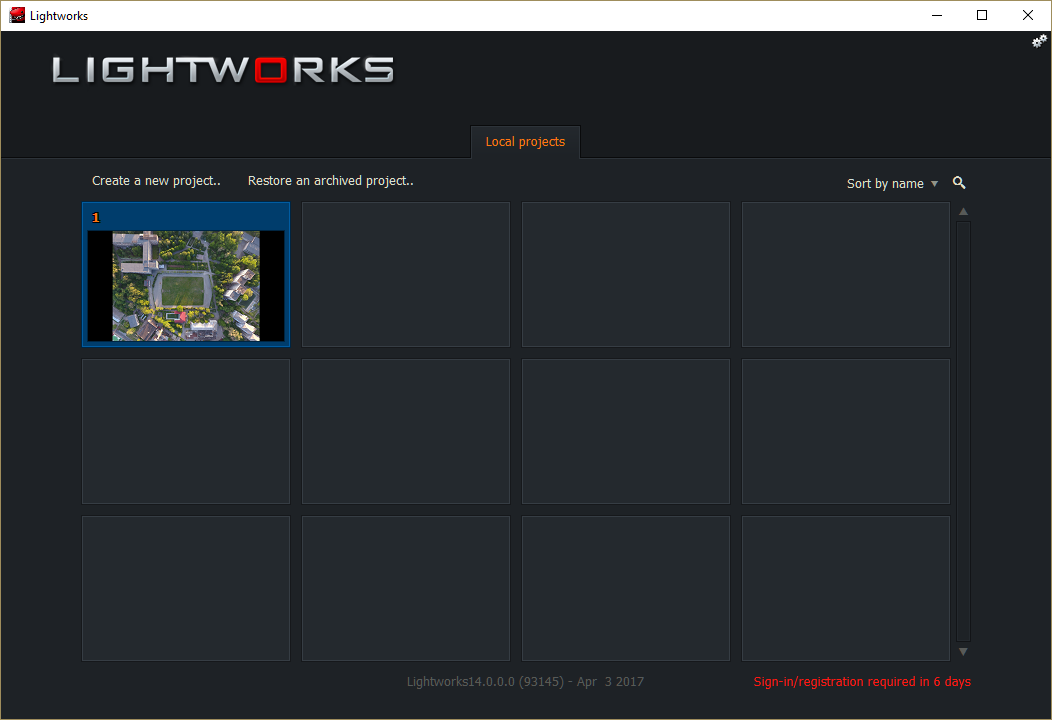Close the Lightworks window
1052x720 pixels.
click(1027, 15)
